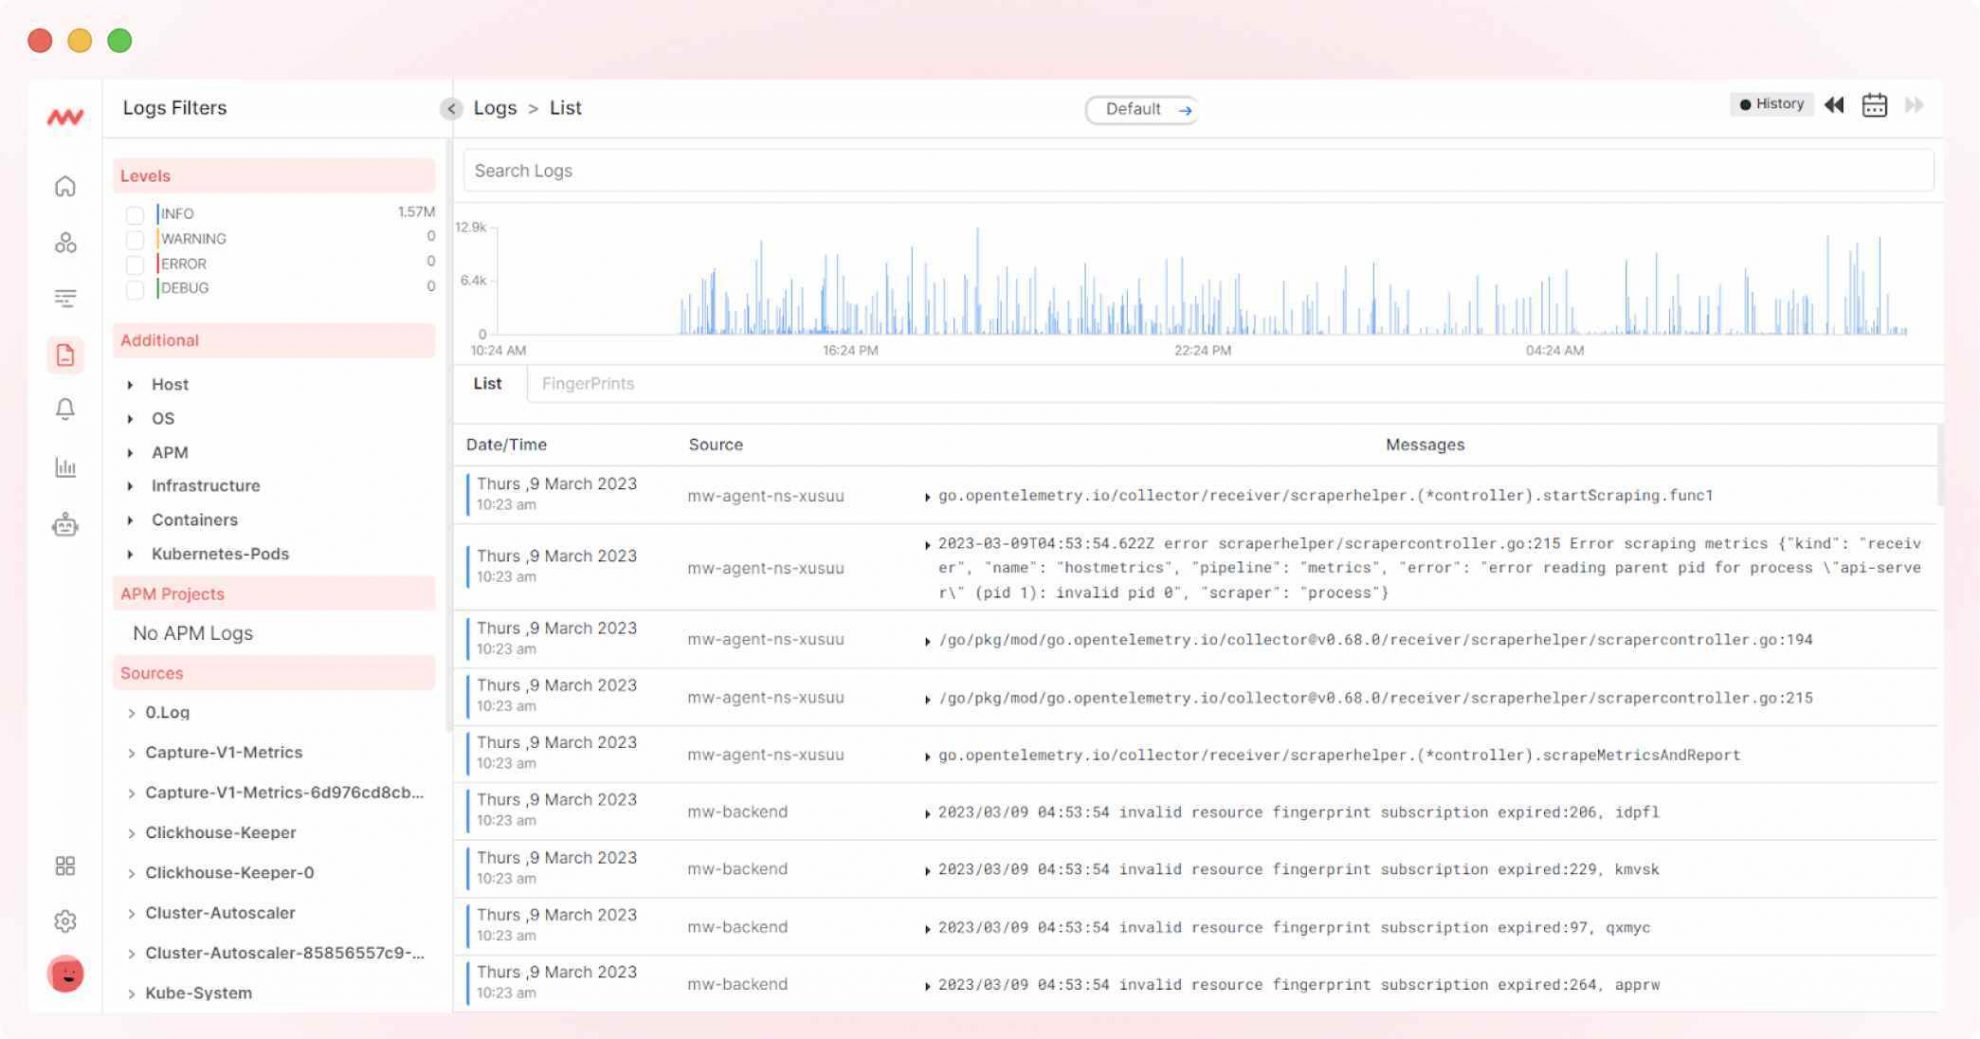This screenshot has width=1980, height=1039.
Task: Open the calendar date picker
Action: [1874, 104]
